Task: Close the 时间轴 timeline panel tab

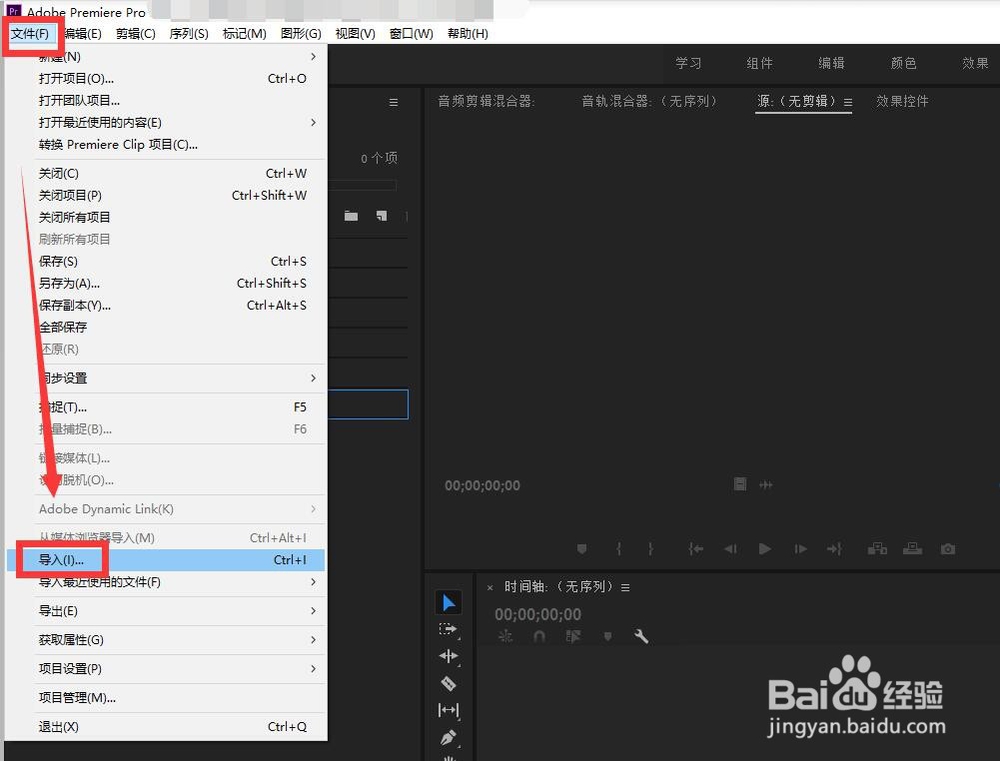Action: tap(490, 587)
